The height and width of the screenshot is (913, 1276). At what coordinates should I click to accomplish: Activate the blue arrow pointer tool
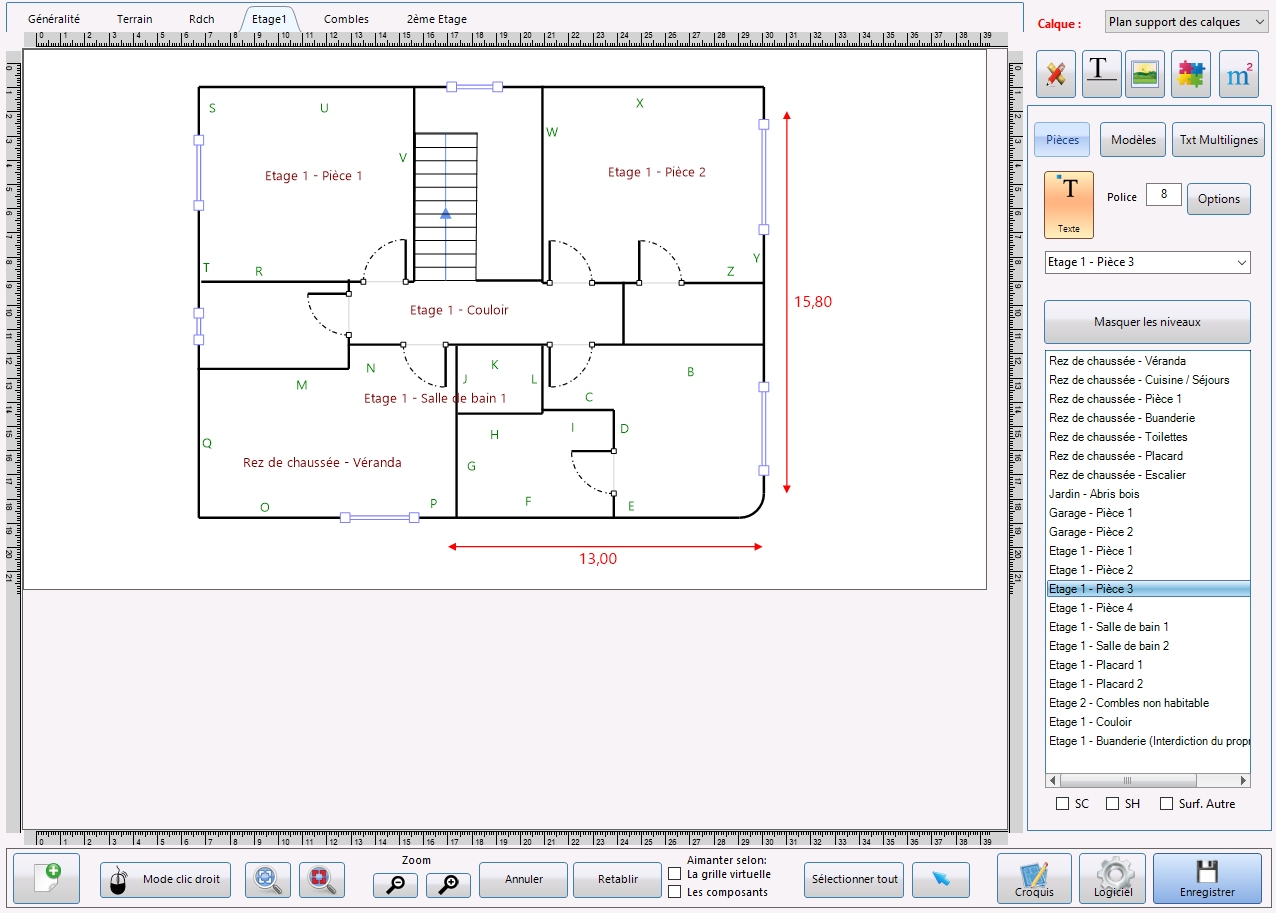pos(940,879)
